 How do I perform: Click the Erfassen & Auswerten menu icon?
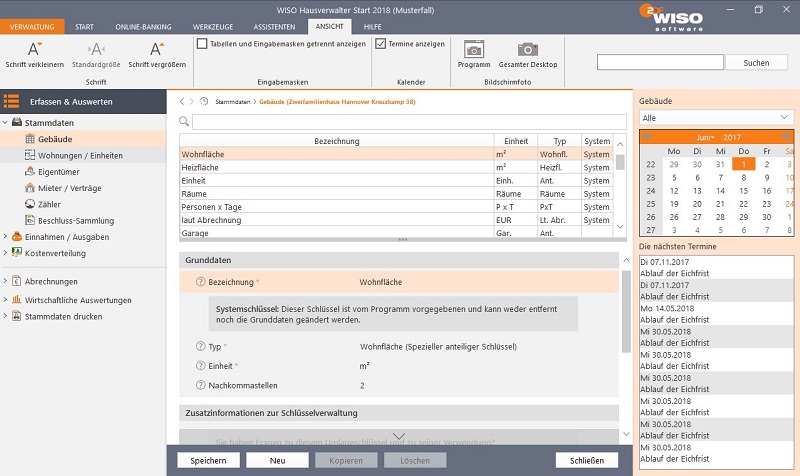click(x=12, y=101)
